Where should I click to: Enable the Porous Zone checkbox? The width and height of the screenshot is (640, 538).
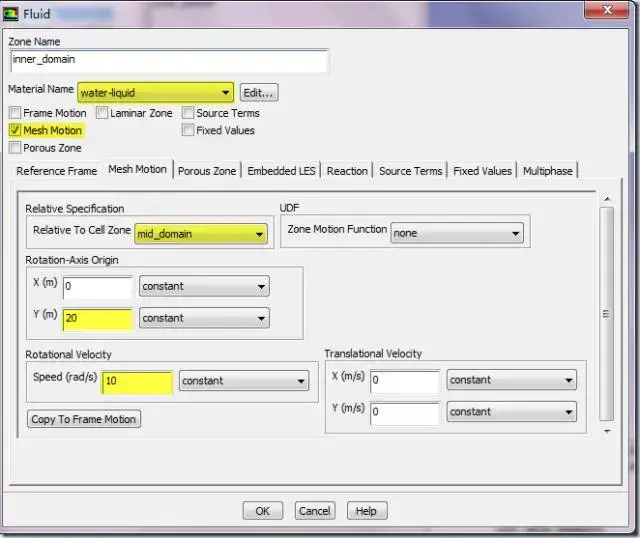15,147
